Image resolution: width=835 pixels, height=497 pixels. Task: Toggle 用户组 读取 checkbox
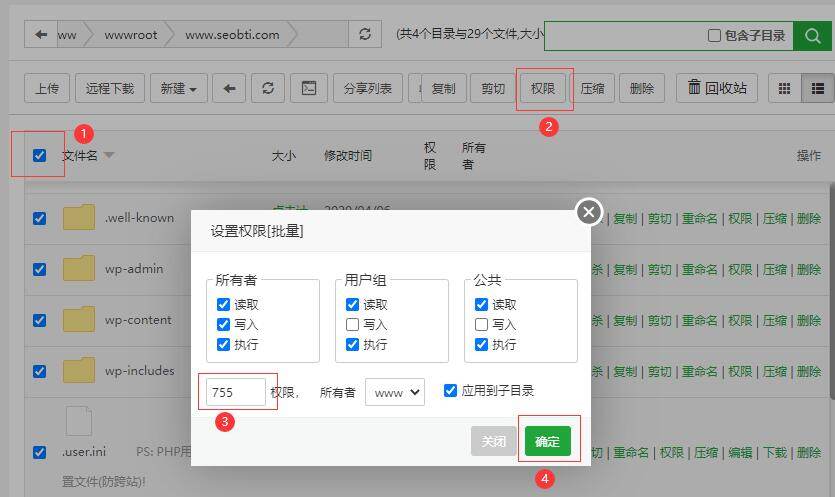pyautogui.click(x=353, y=304)
